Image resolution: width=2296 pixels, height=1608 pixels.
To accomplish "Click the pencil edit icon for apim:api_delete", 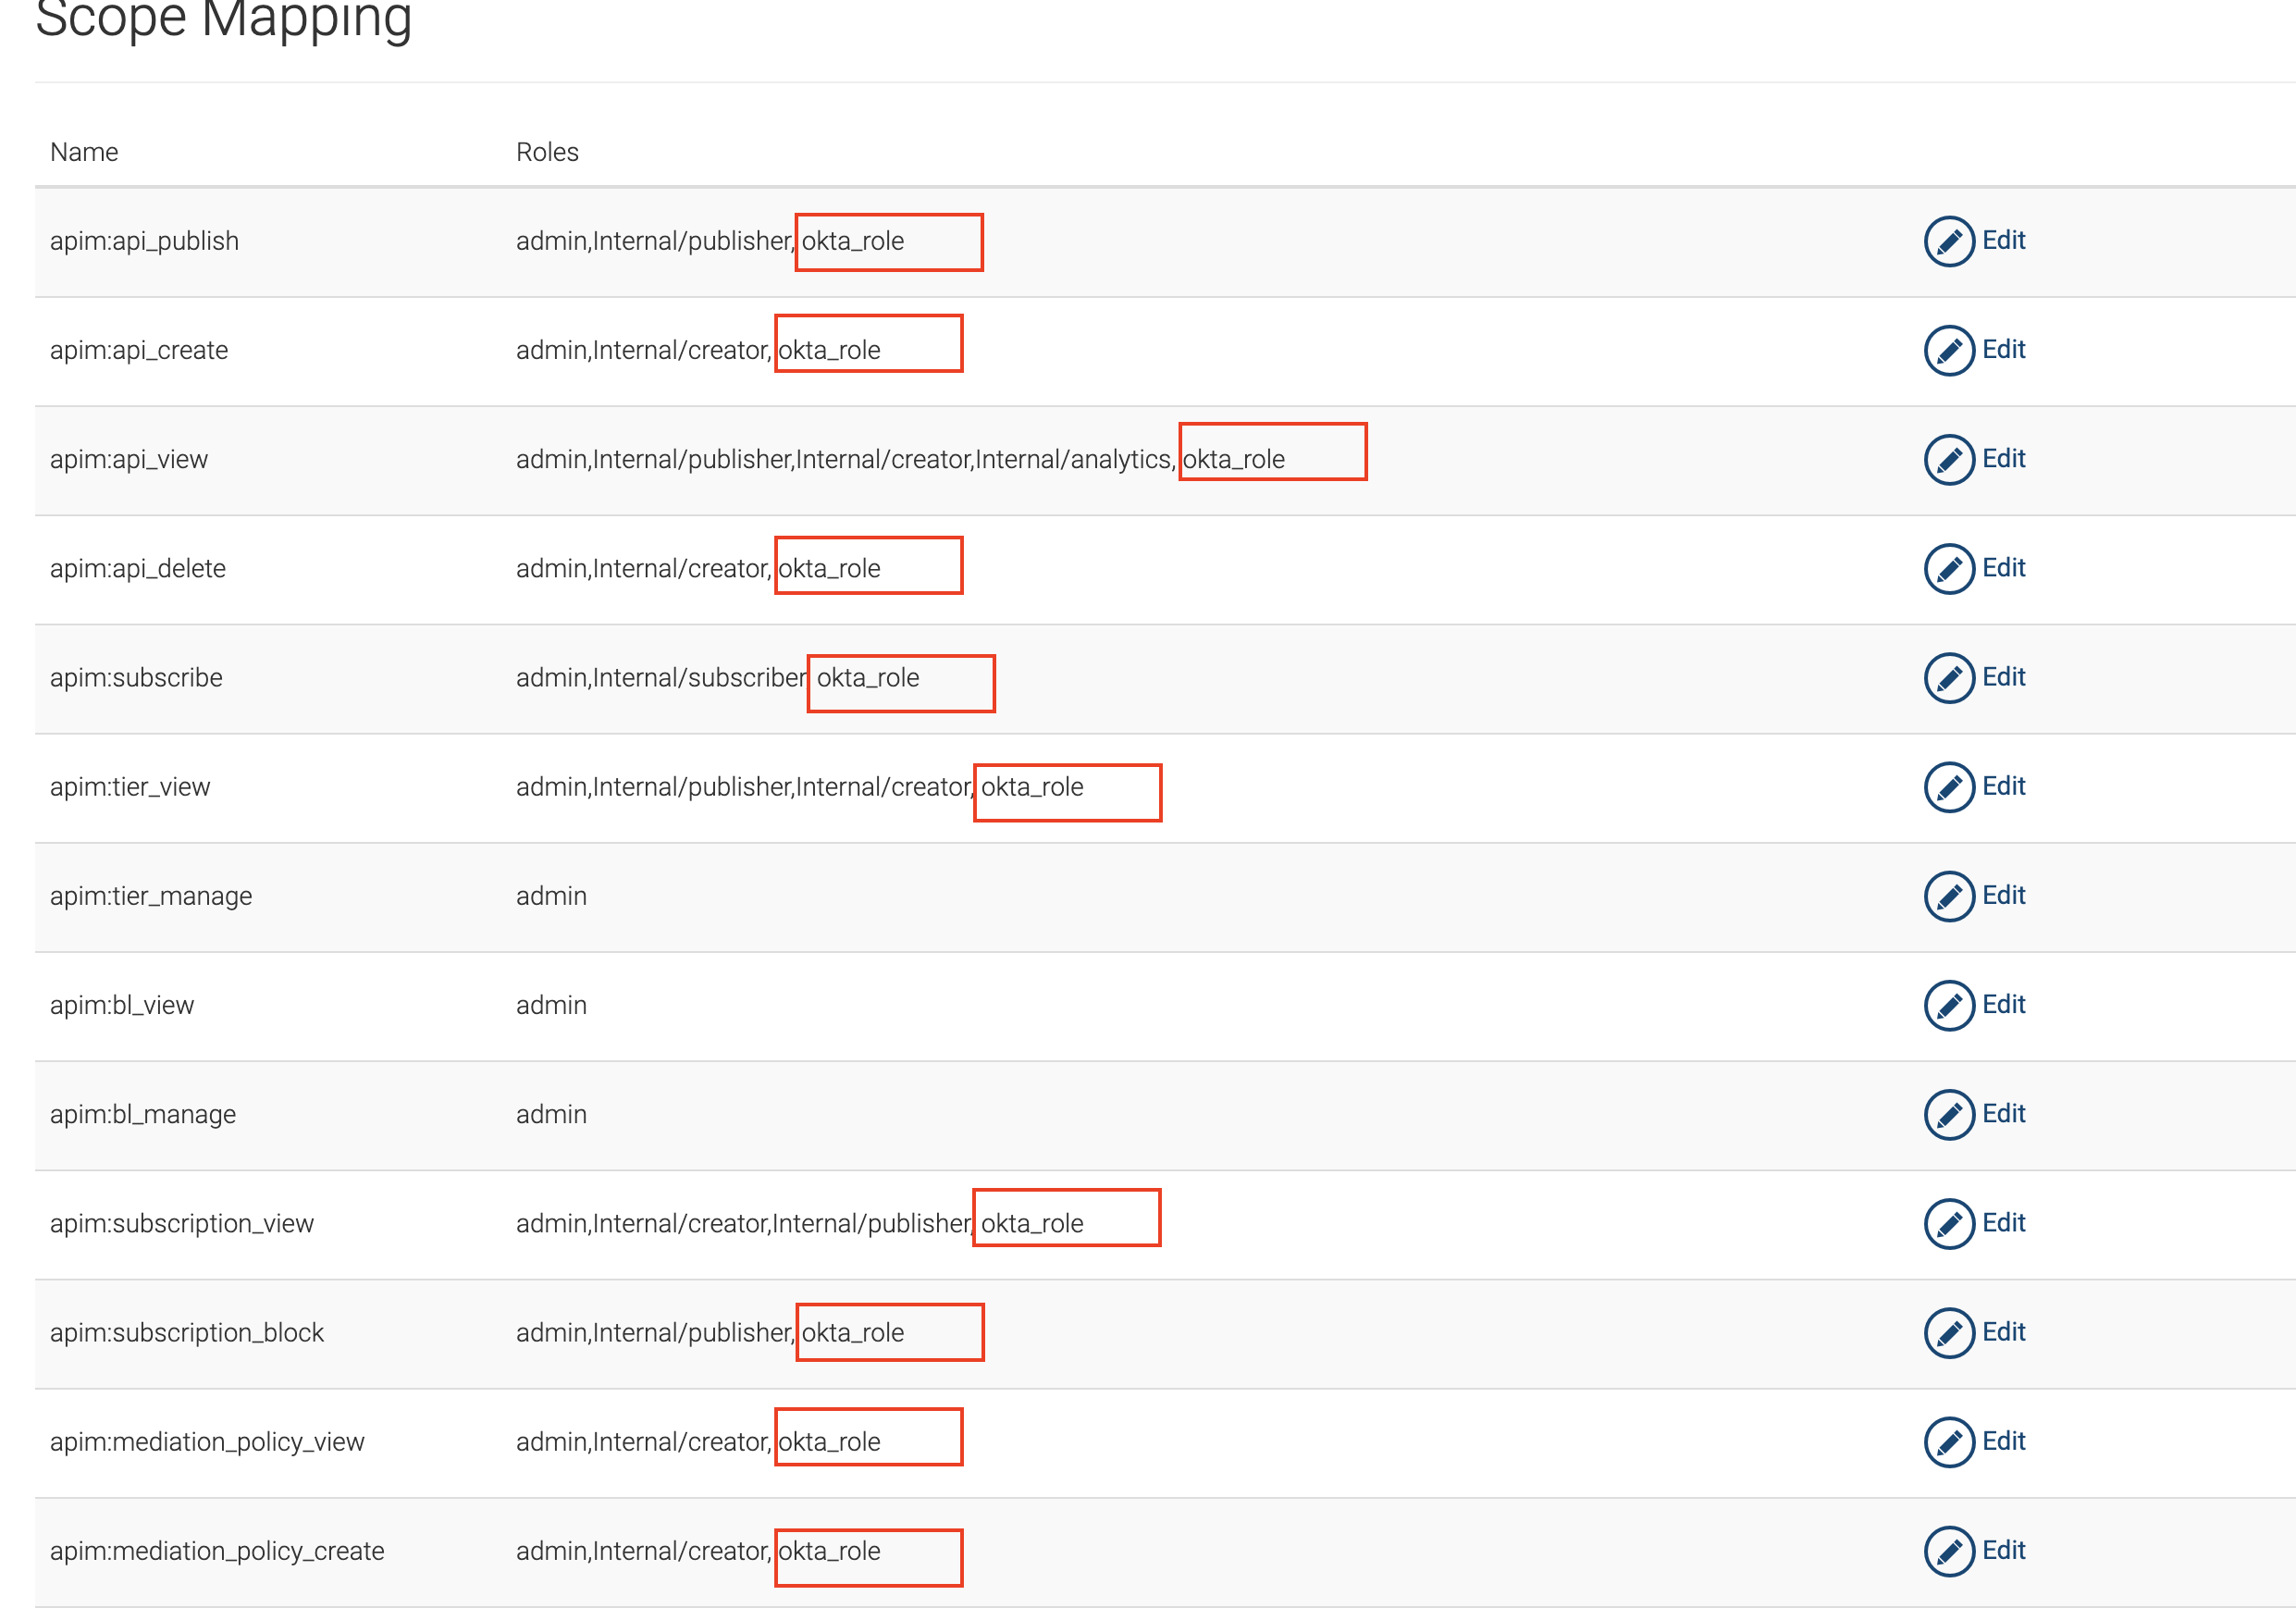I will tap(1949, 568).
